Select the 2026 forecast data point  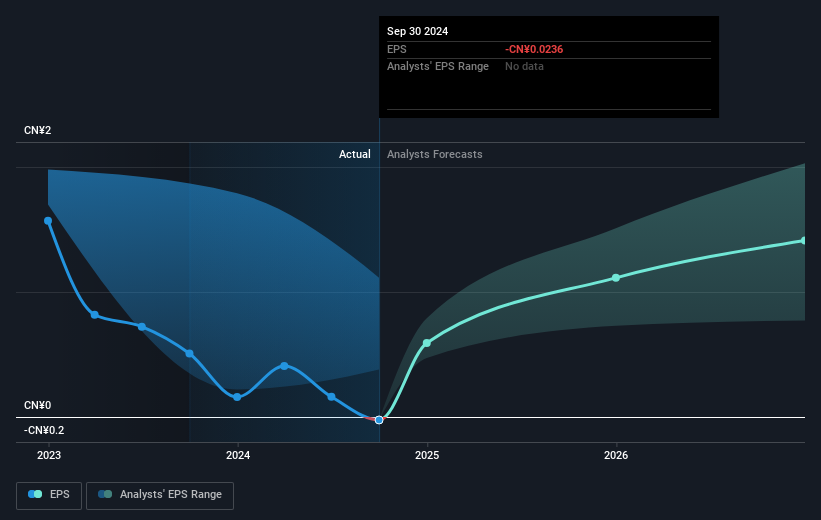tap(616, 278)
